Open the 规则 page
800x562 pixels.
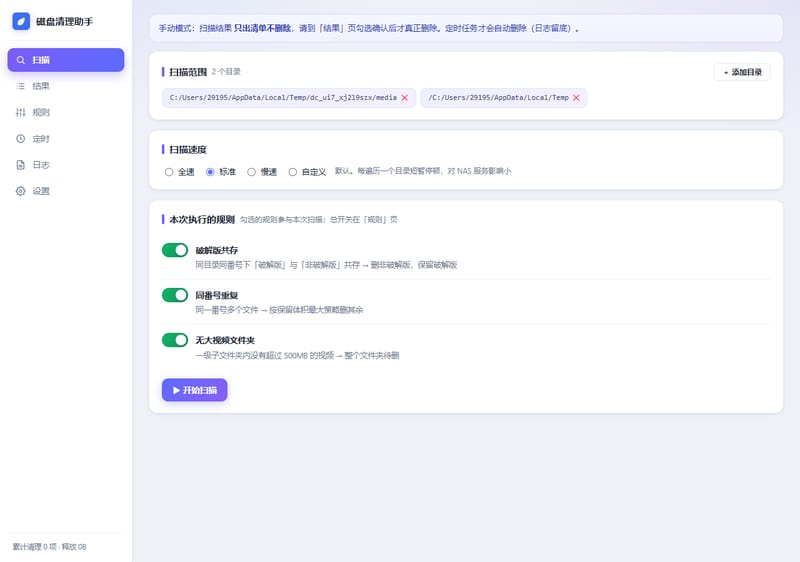[66, 112]
